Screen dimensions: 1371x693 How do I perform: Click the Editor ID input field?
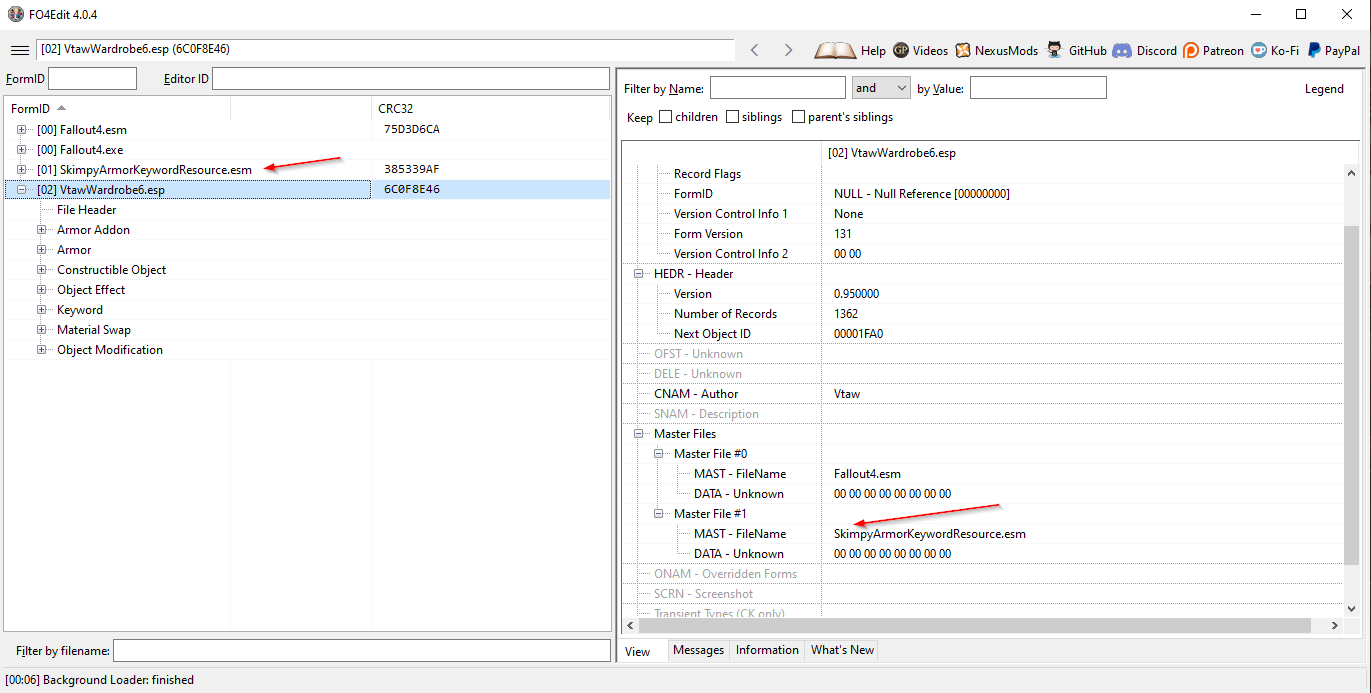pos(410,79)
